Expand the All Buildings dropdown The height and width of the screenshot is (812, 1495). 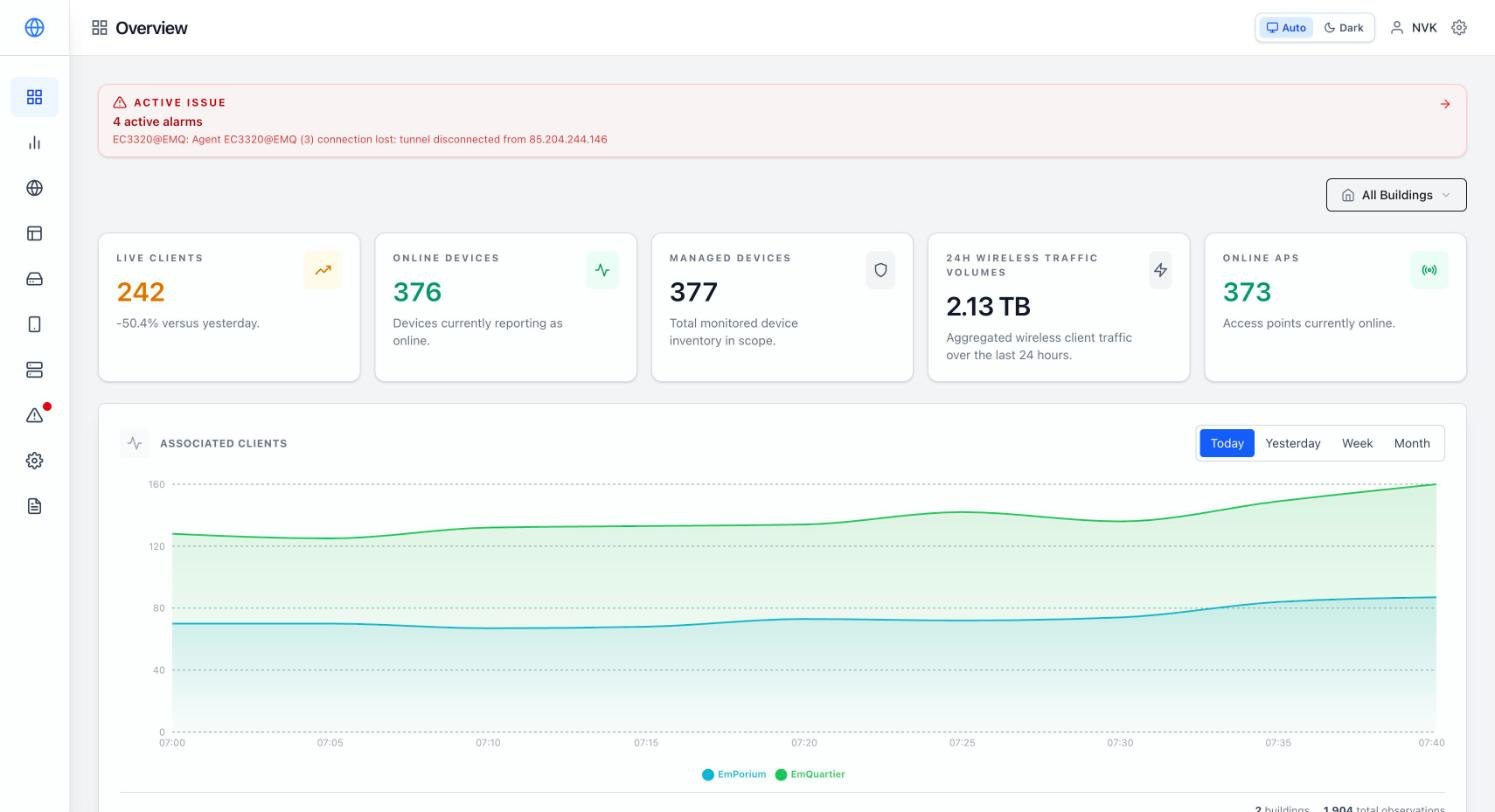pos(1396,195)
